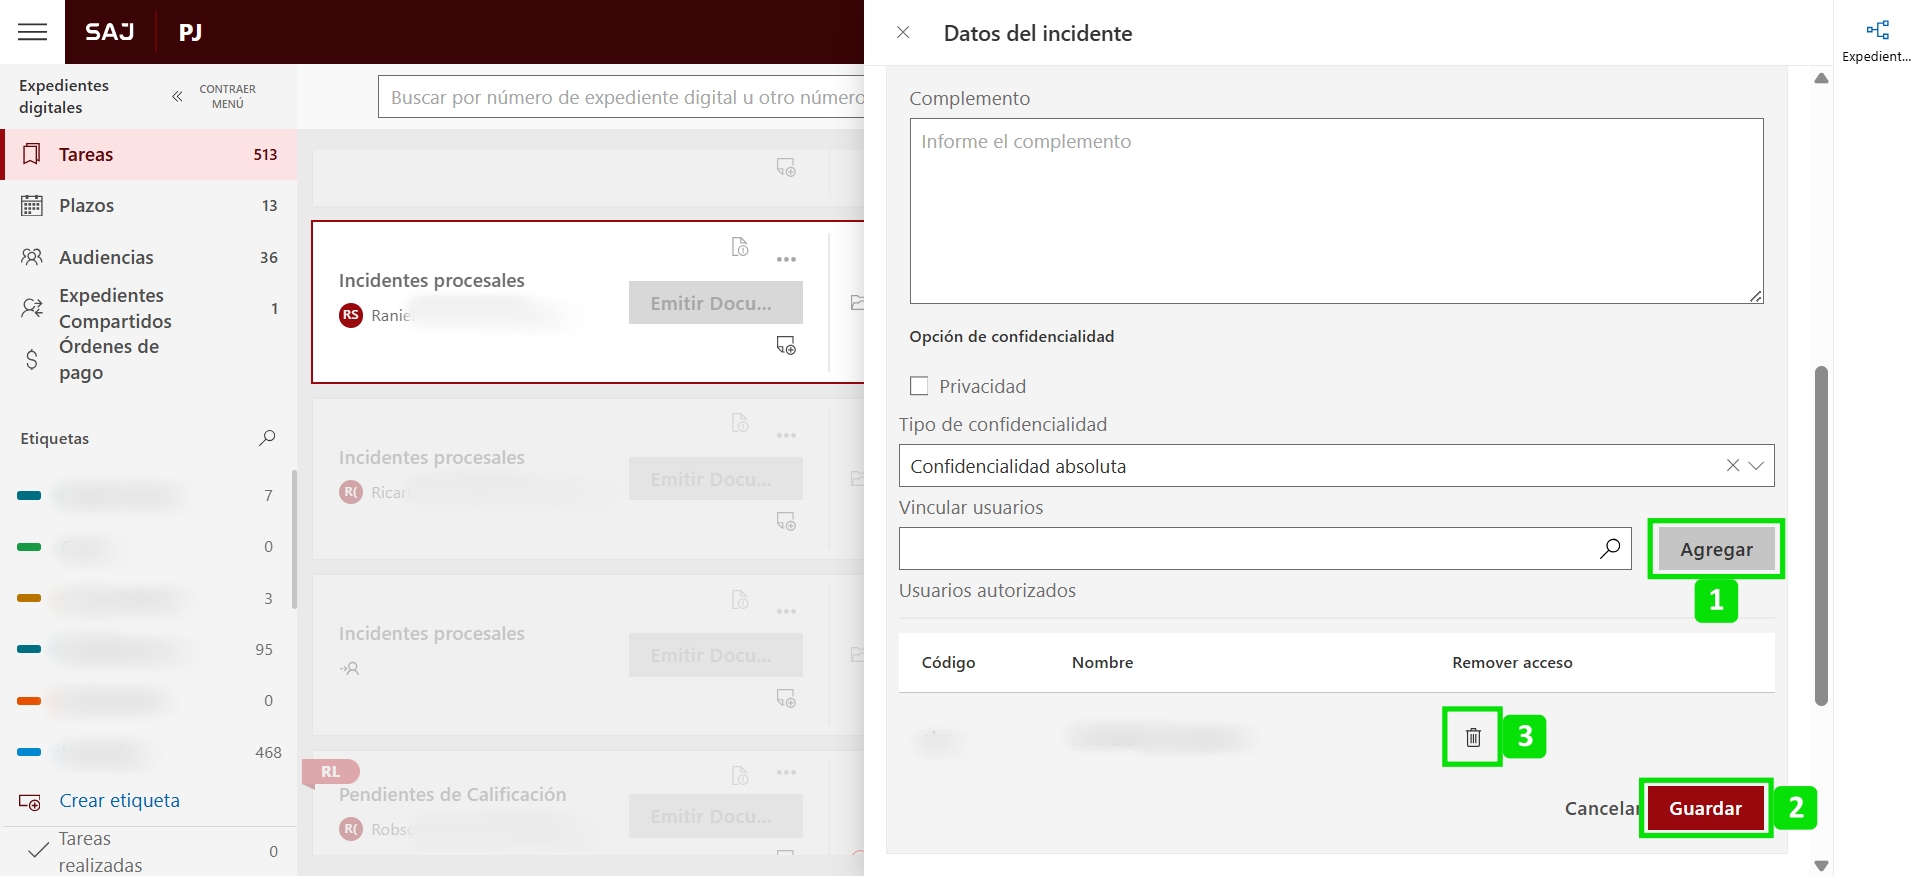Click the document info icon on selected card
Viewport: 1920px width, 876px height.
tap(740, 247)
